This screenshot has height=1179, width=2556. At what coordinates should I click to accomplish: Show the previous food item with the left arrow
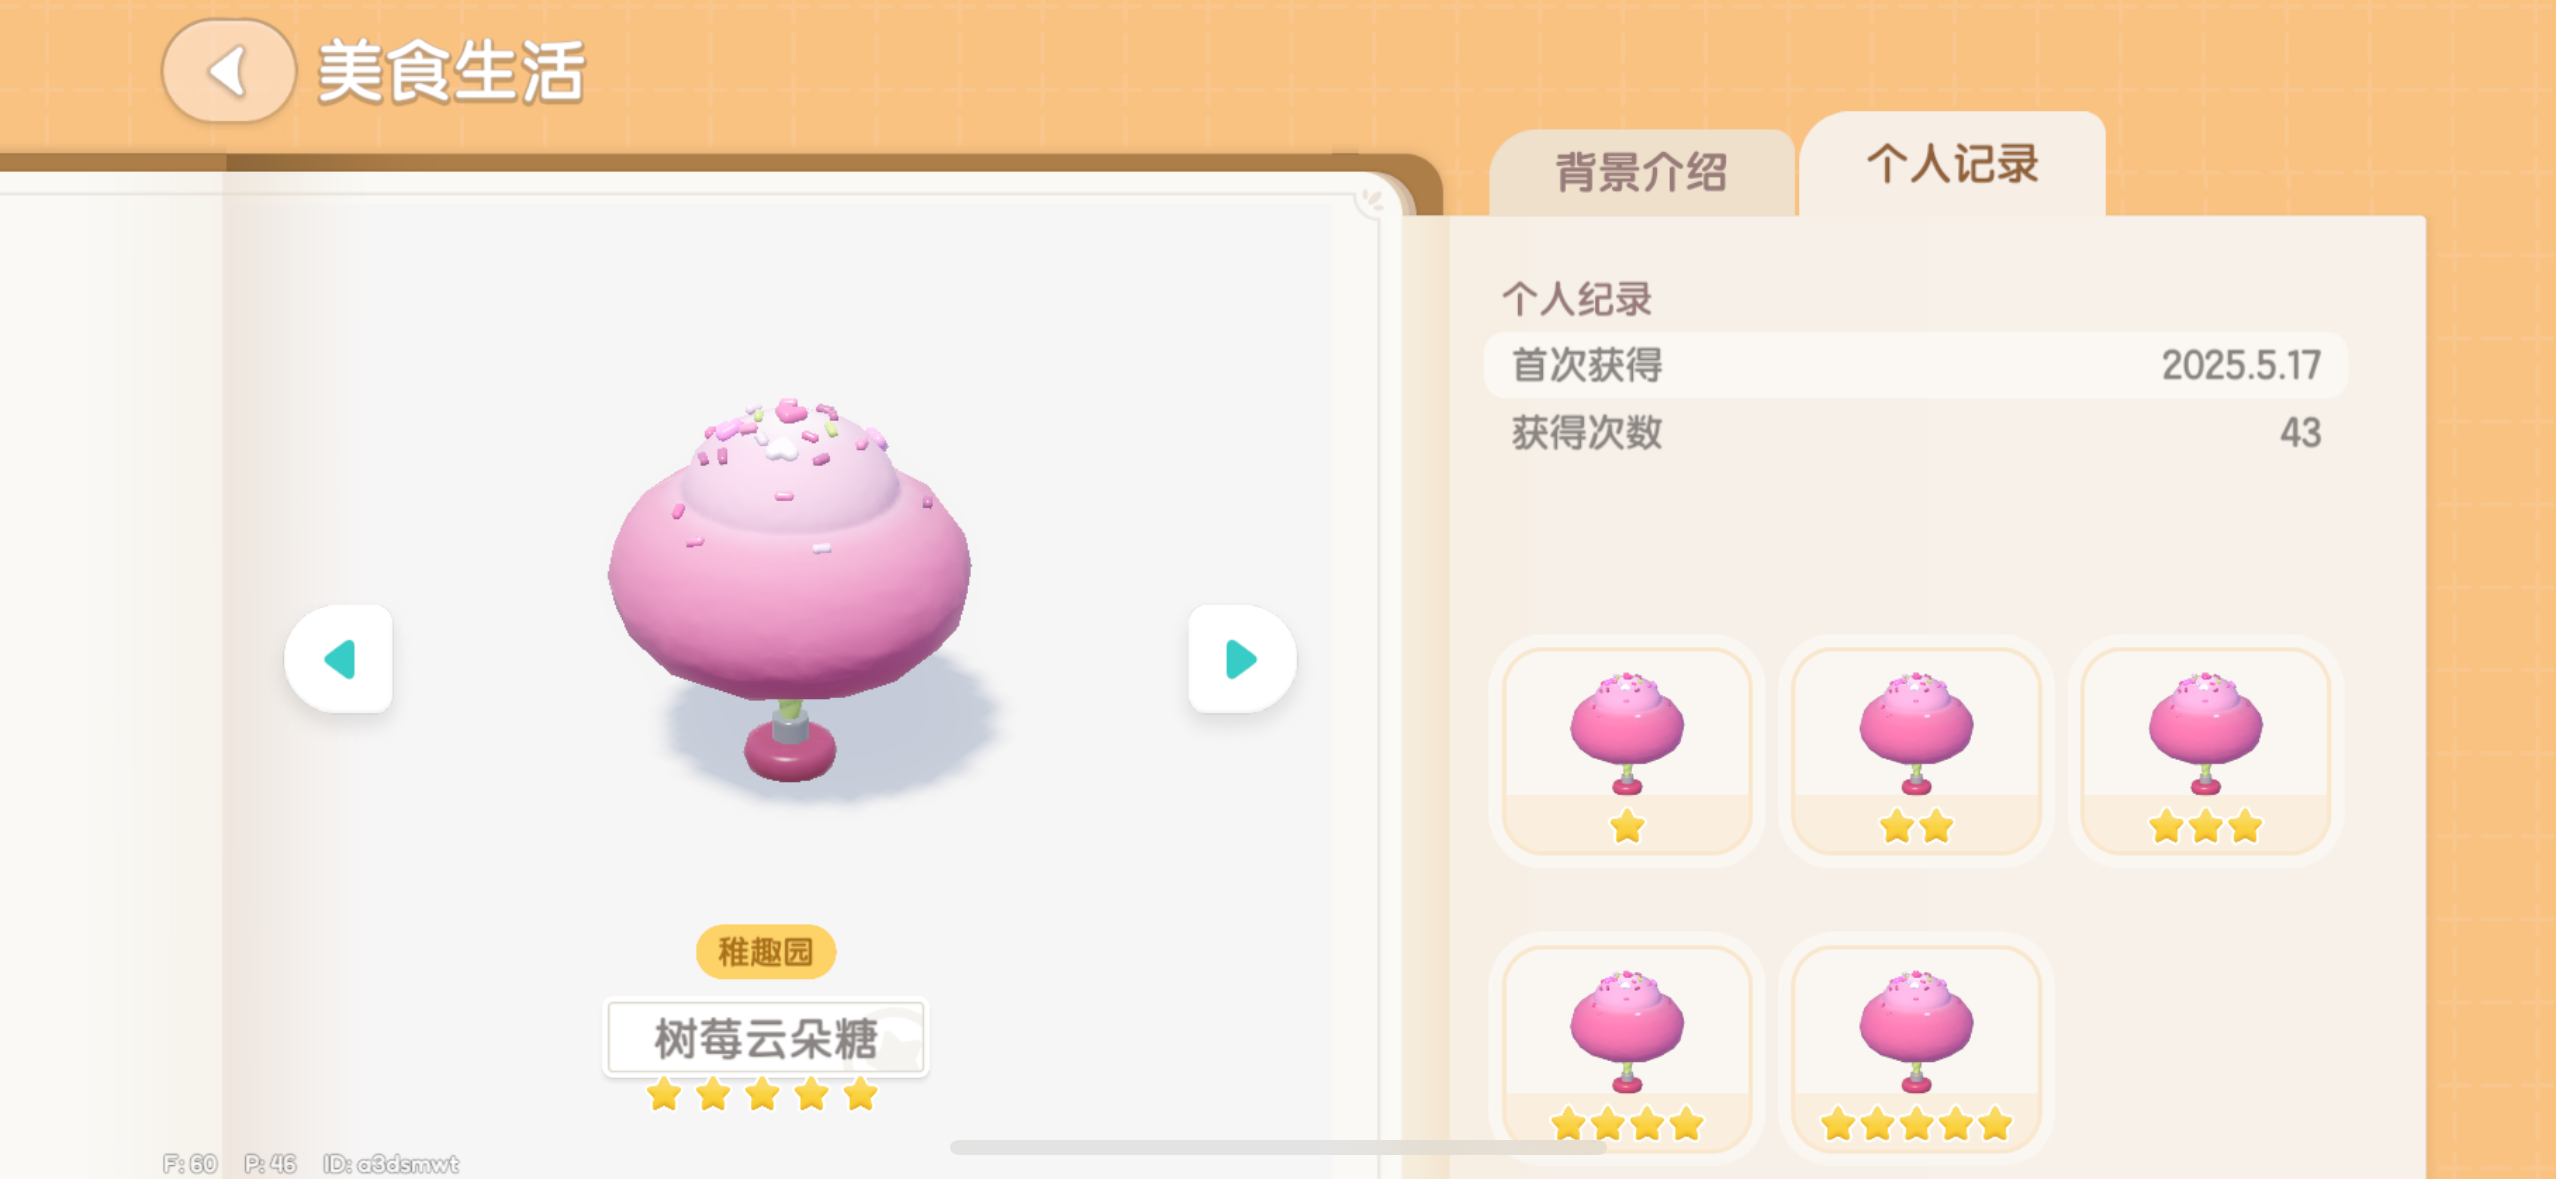coord(339,659)
